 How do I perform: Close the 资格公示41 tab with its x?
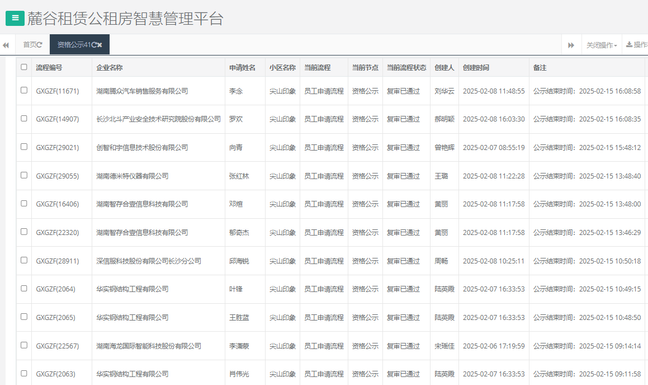coord(99,45)
